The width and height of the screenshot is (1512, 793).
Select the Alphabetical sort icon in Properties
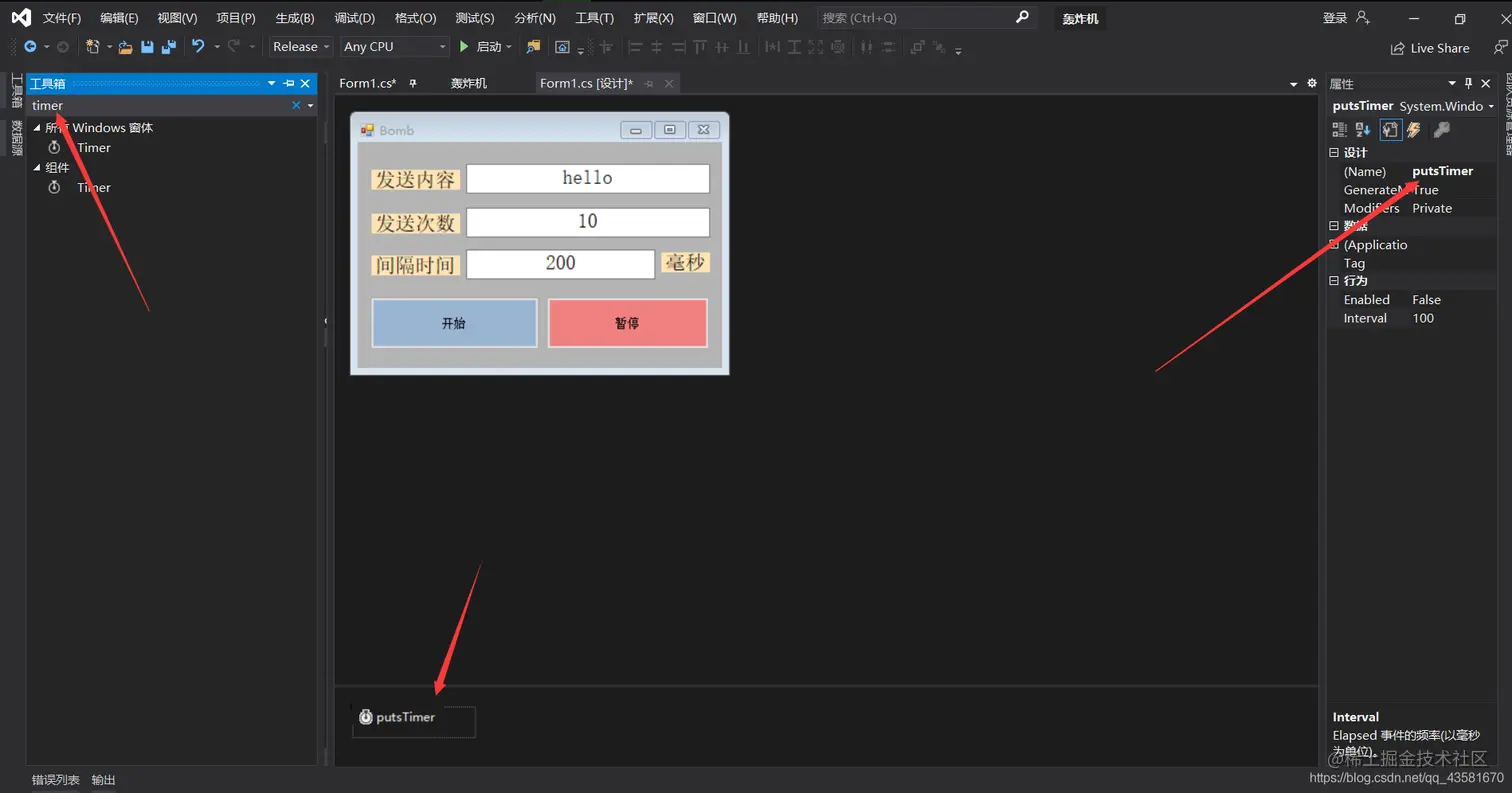click(x=1363, y=129)
